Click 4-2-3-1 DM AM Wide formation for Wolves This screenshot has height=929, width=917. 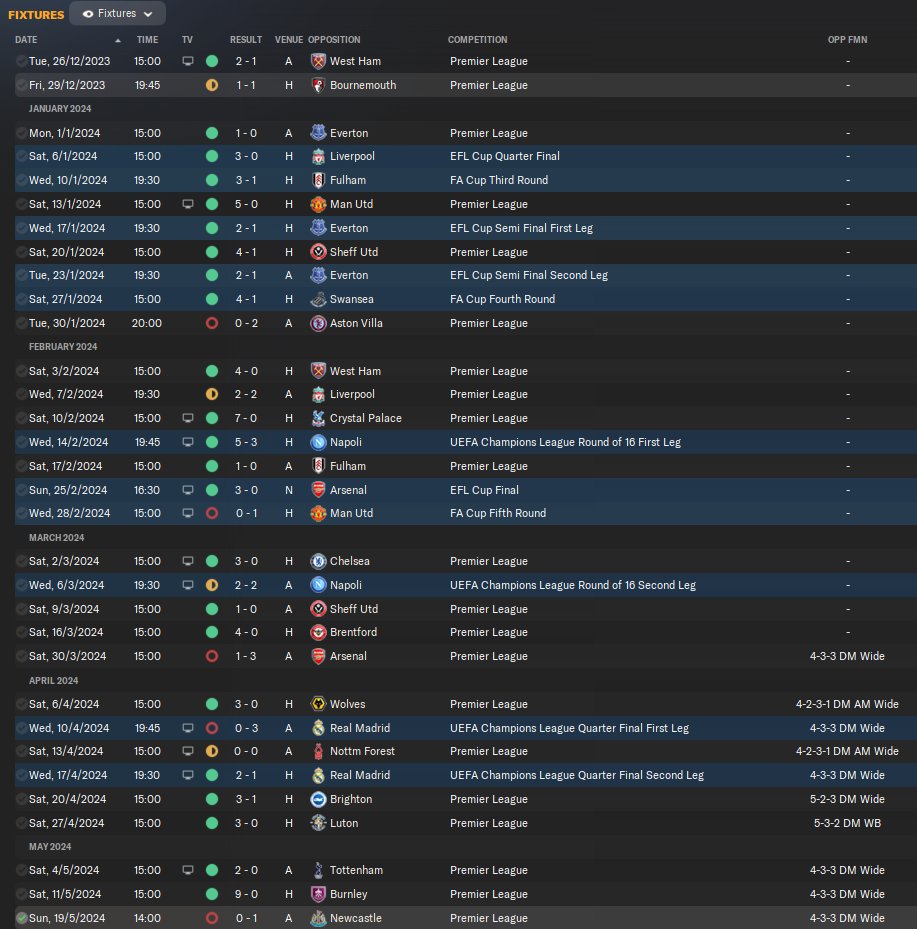pos(847,704)
